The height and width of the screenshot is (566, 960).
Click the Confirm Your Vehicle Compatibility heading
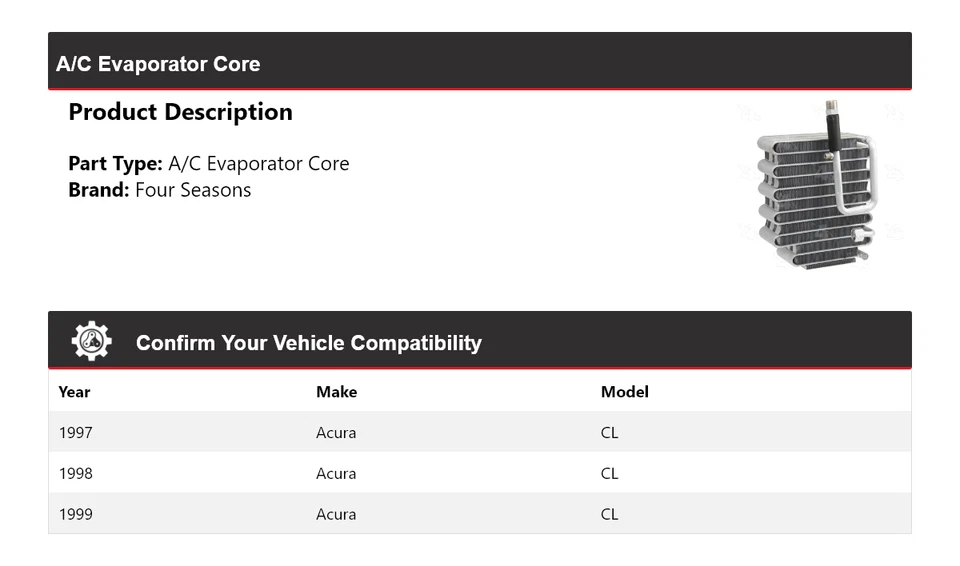tap(308, 343)
